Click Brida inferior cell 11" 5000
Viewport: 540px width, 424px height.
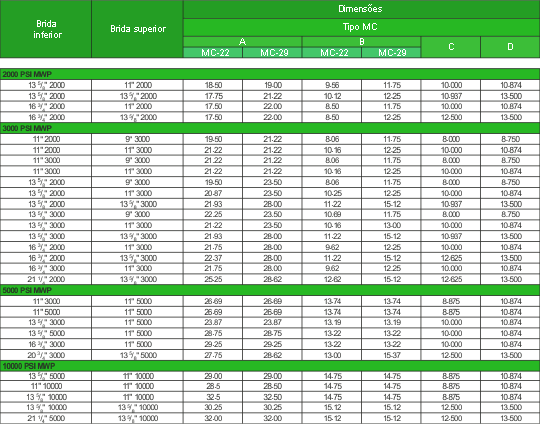46,312
